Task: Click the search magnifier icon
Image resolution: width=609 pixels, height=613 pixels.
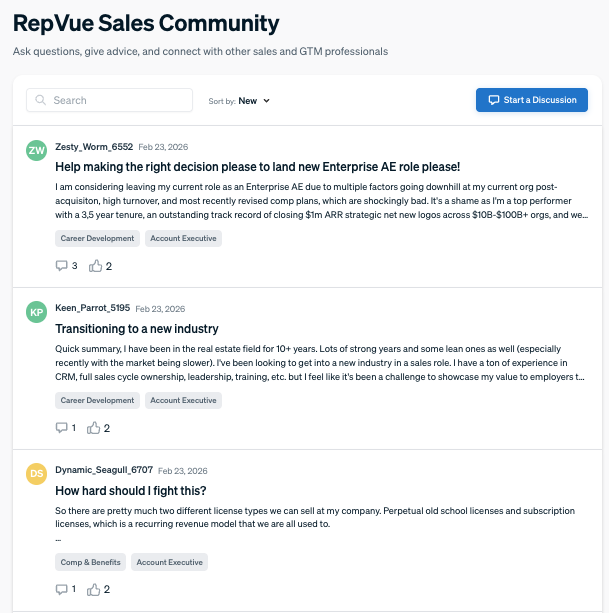Action: click(x=40, y=100)
